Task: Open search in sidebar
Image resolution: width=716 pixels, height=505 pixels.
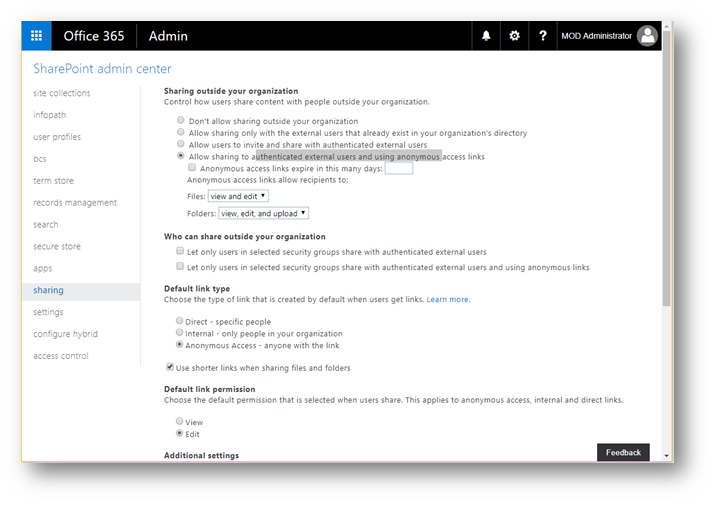Action: point(46,225)
